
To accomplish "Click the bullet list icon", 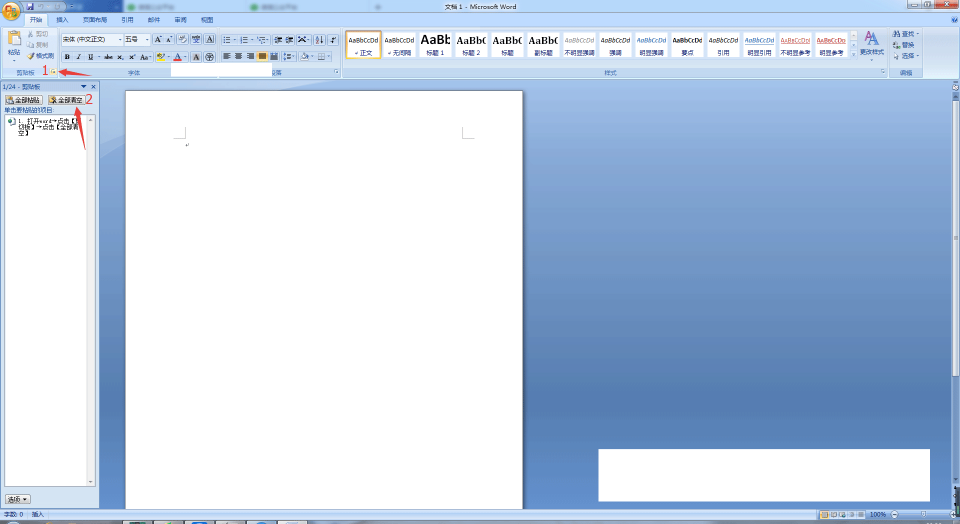I will [x=229, y=40].
